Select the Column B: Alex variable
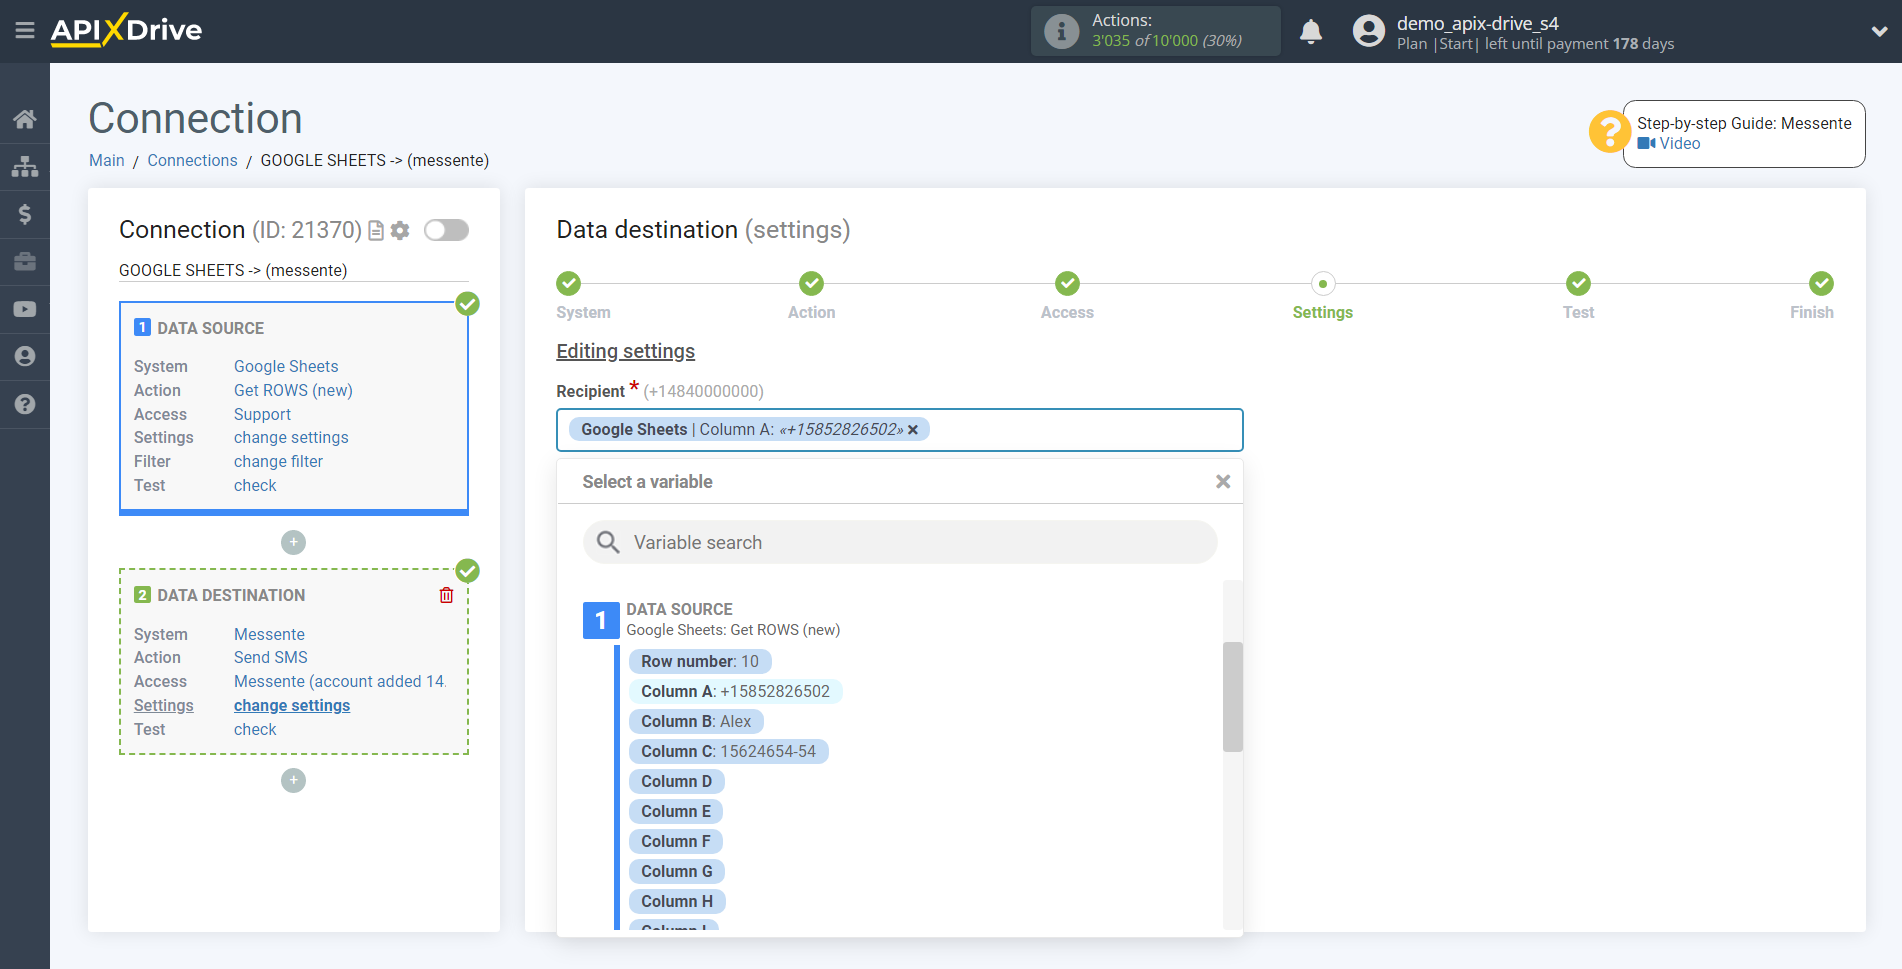 pos(696,721)
